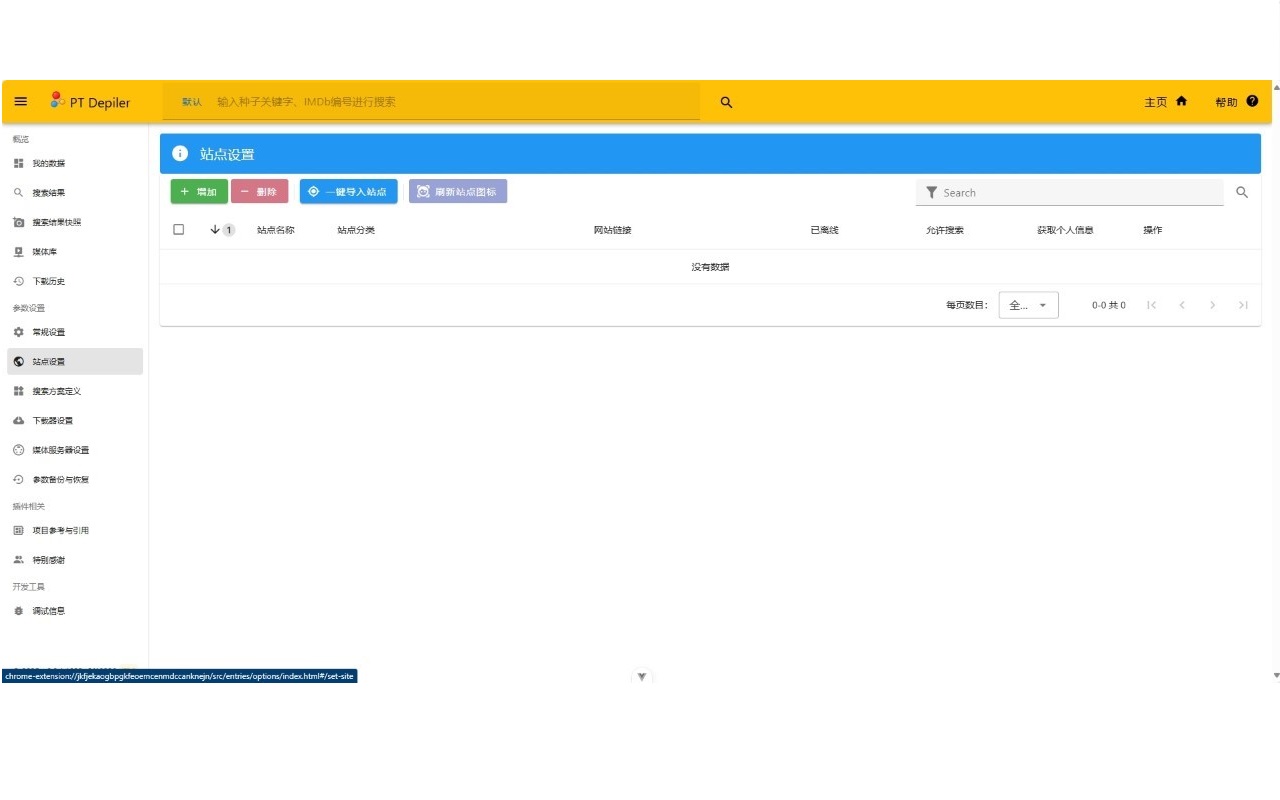Select 站点设置 in the sidebar
1280x800 pixels.
[75, 361]
